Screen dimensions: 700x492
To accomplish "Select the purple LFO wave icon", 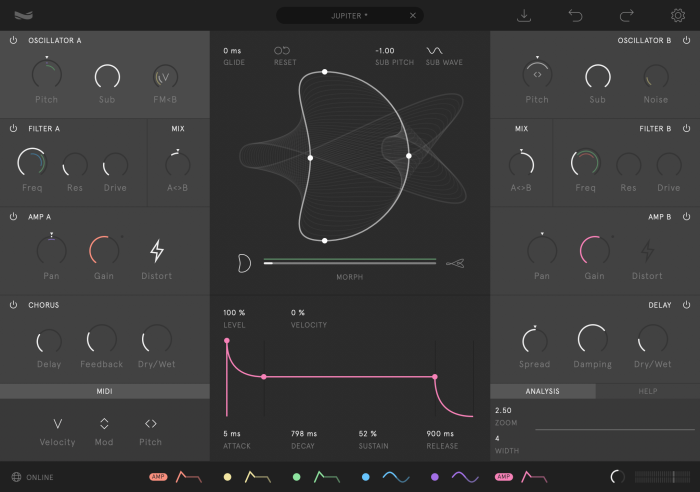I will tap(465, 477).
